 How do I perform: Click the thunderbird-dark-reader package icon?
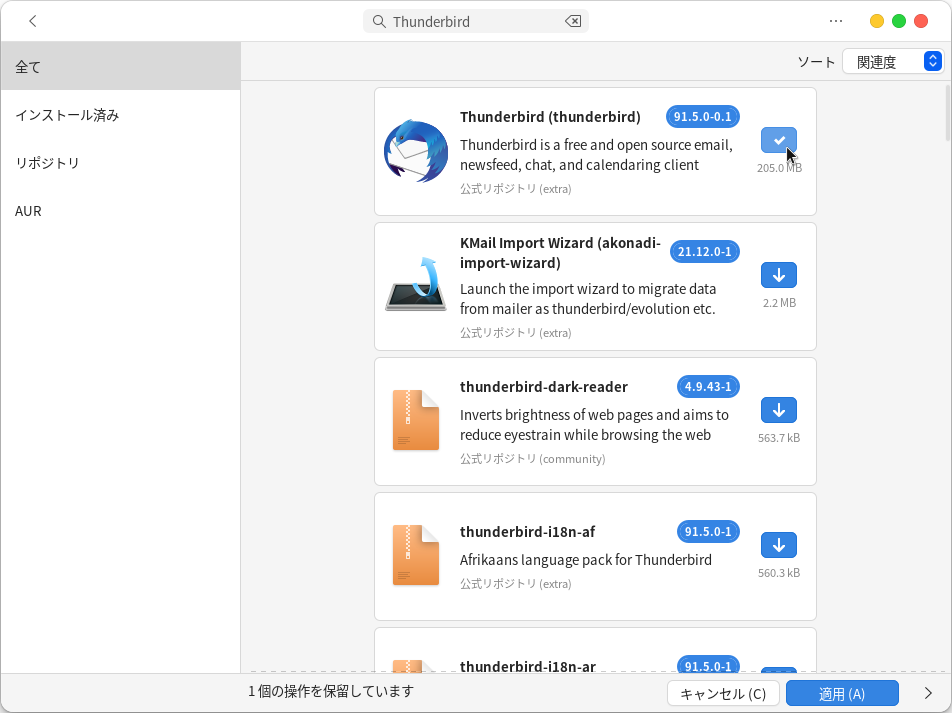click(x=416, y=421)
